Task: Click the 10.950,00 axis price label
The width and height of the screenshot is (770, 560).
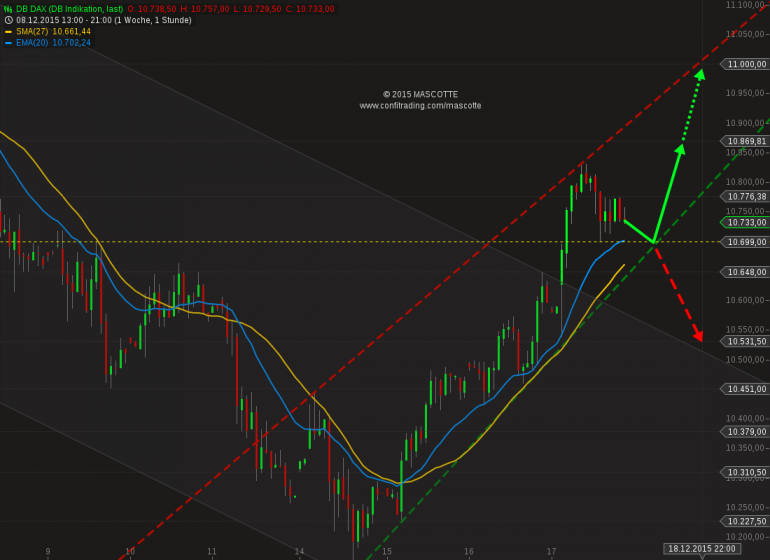Action: 745,93
